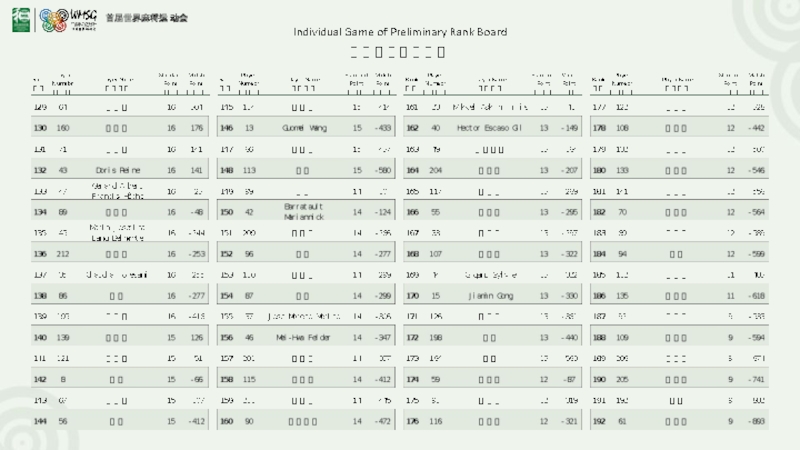Click the Hector Escaso Gil player name
This screenshot has width=800, height=450.
pos(490,128)
